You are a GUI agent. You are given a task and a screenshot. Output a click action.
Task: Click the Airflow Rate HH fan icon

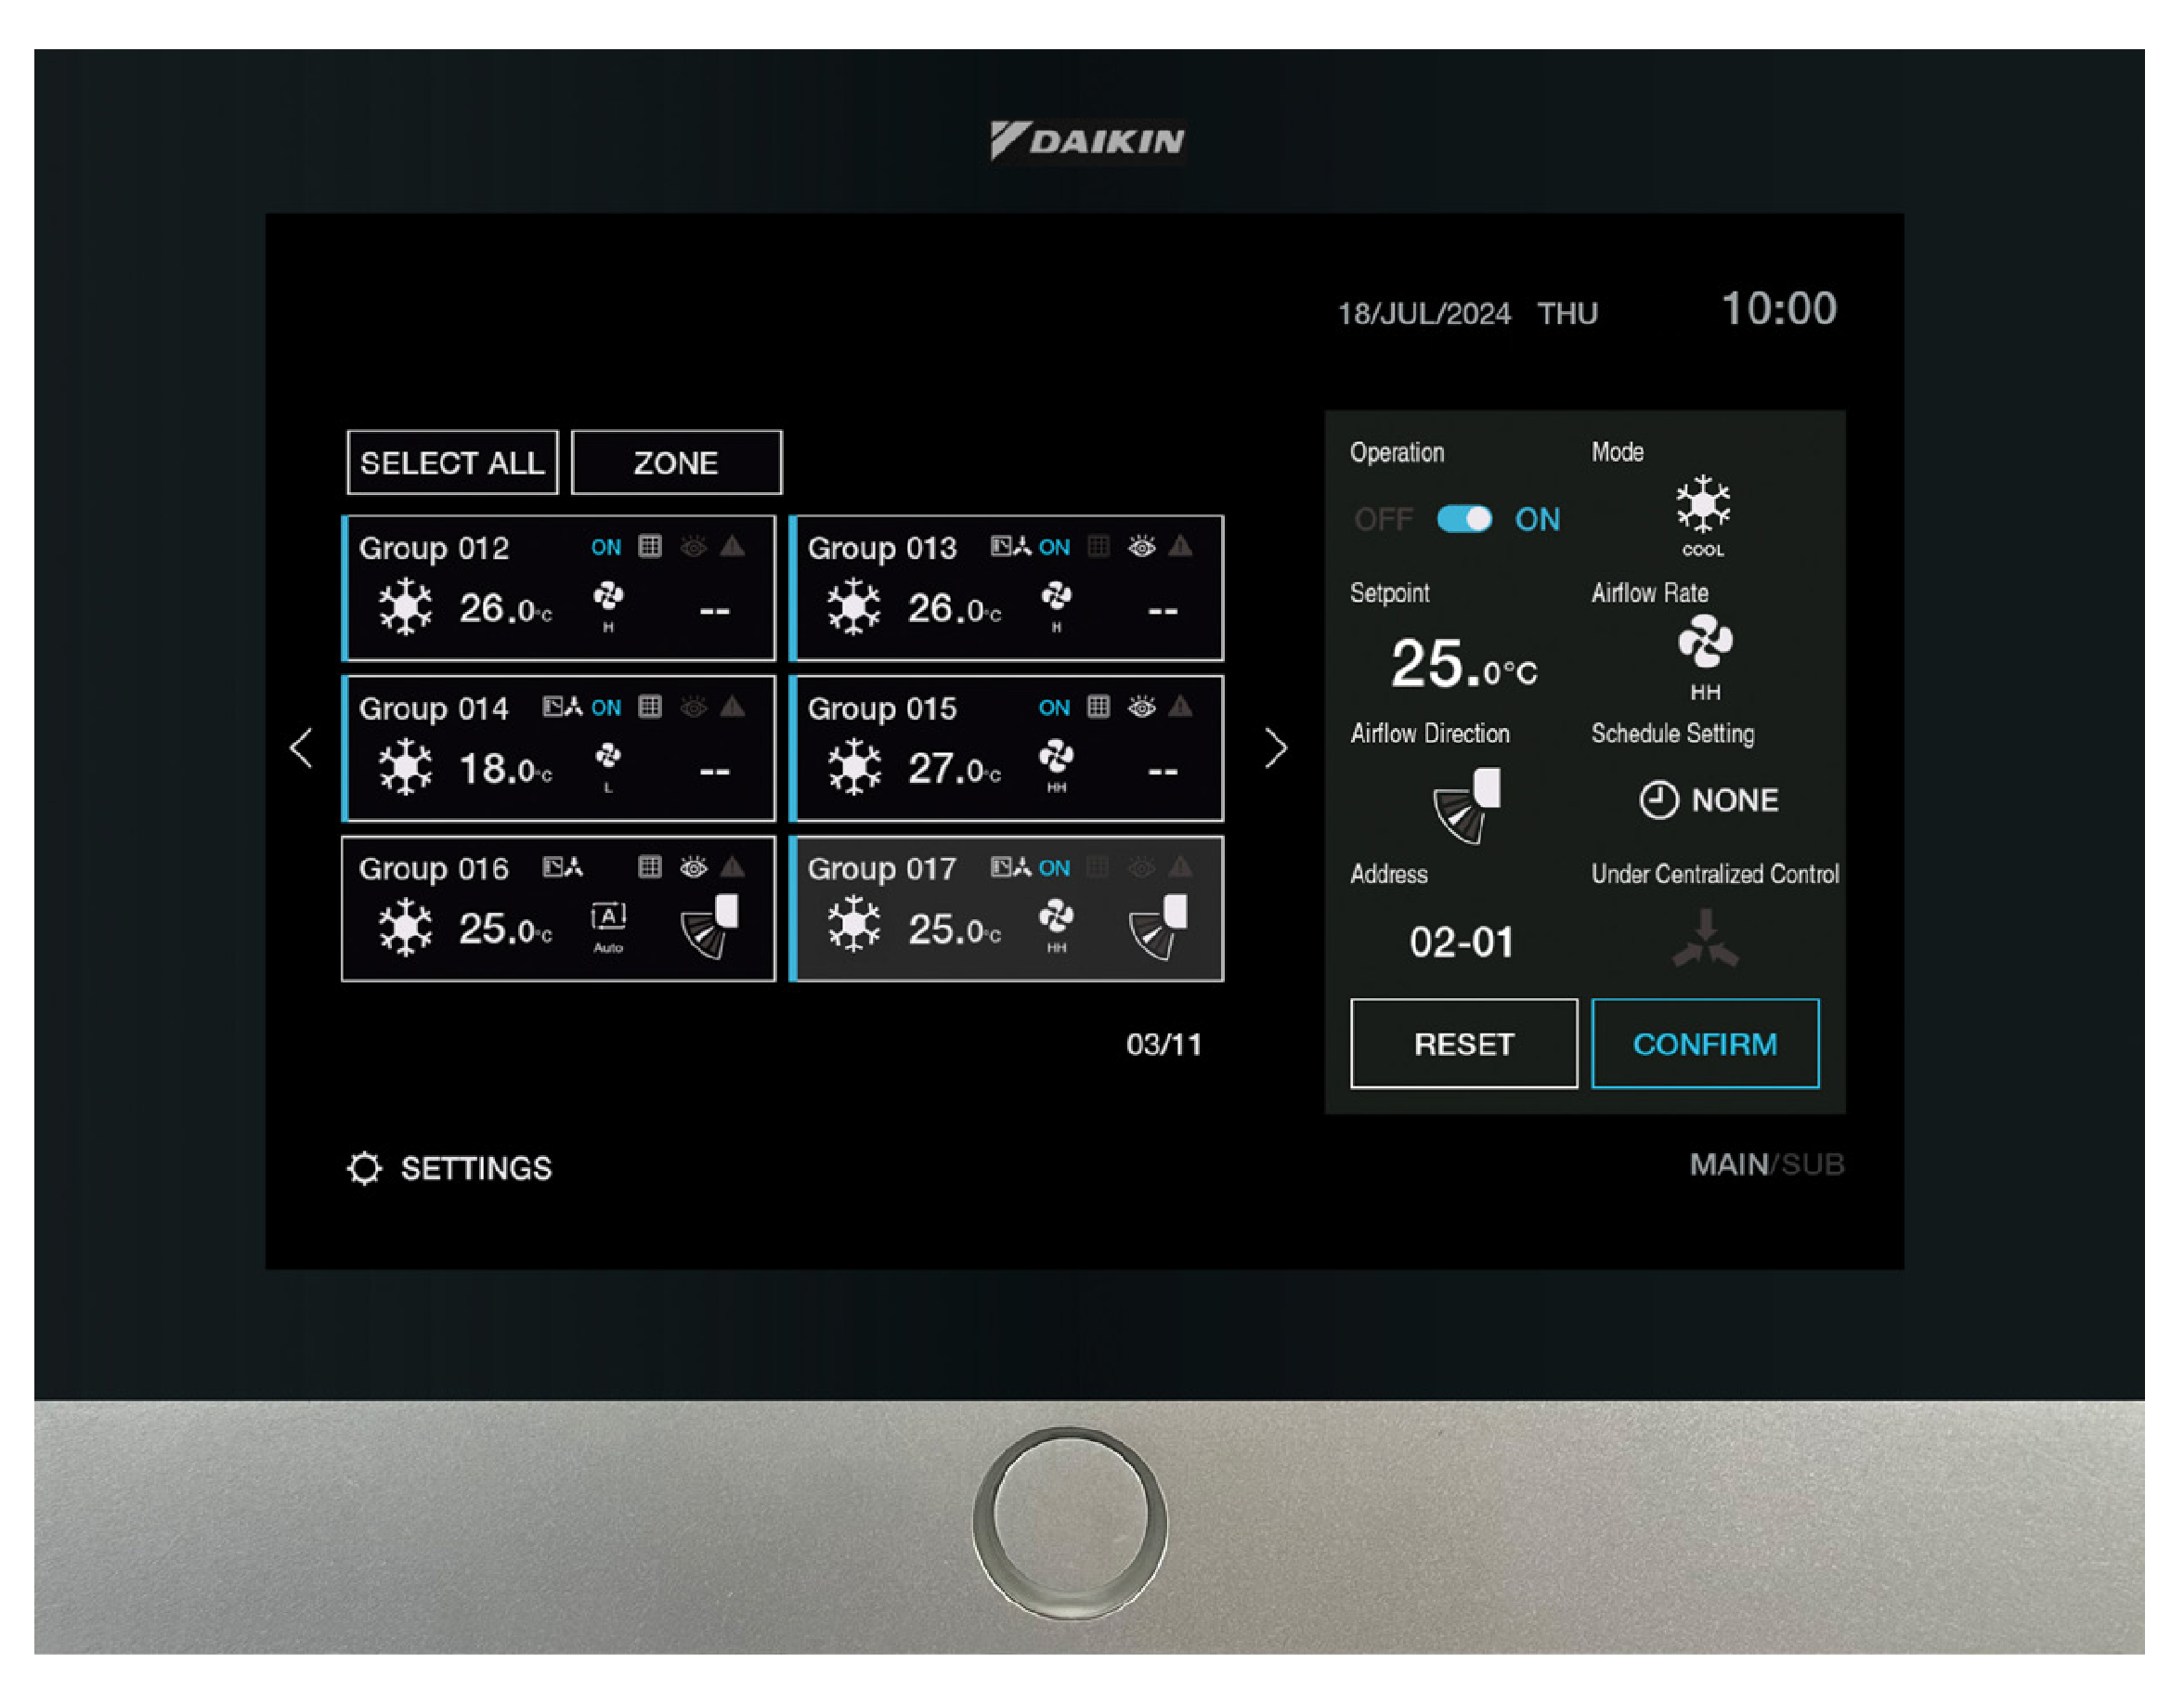pos(1705,643)
